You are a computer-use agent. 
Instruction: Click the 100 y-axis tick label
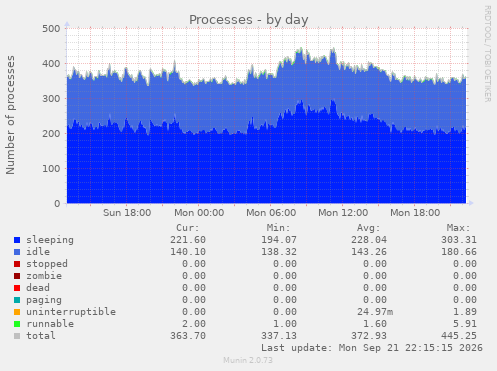(x=51, y=169)
